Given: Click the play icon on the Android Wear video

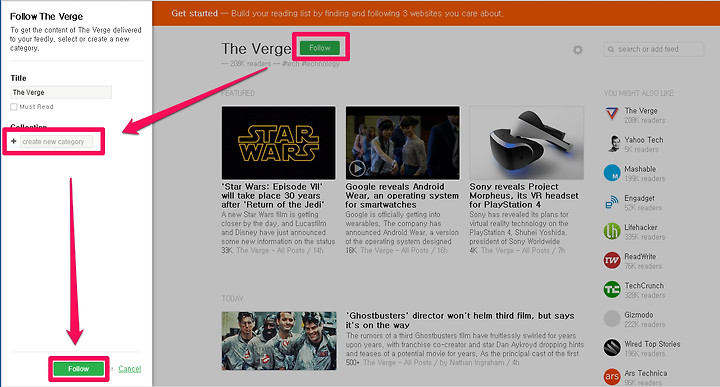Looking at the screenshot, I should pyautogui.click(x=357, y=168).
